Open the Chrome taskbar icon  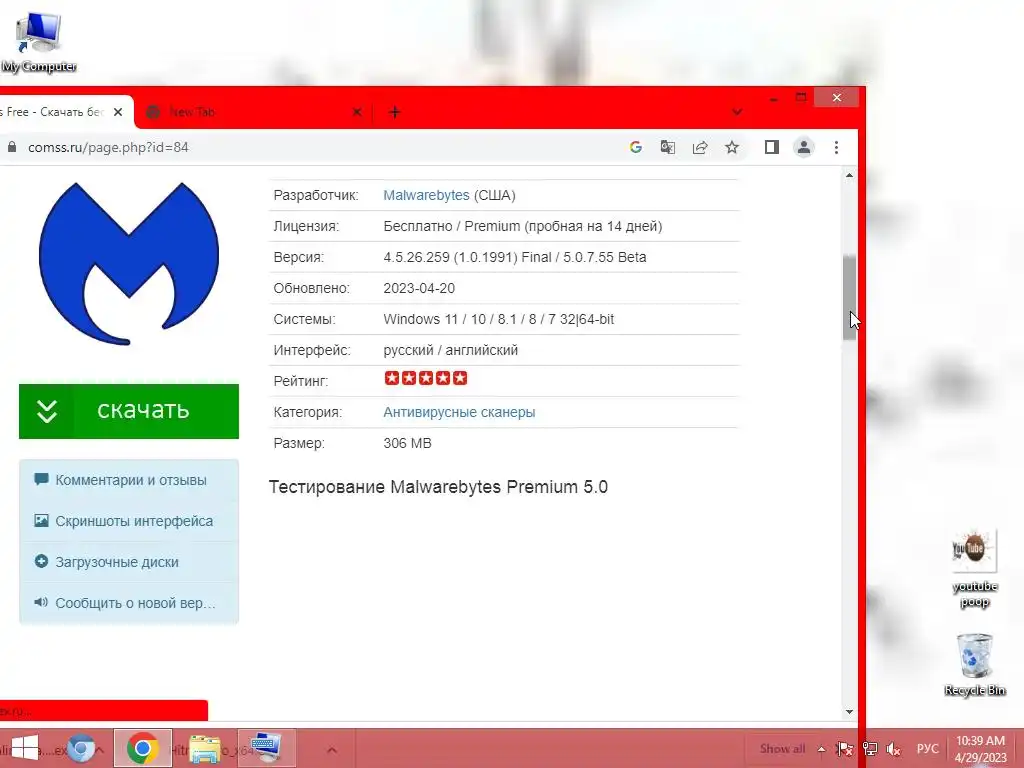click(142, 748)
